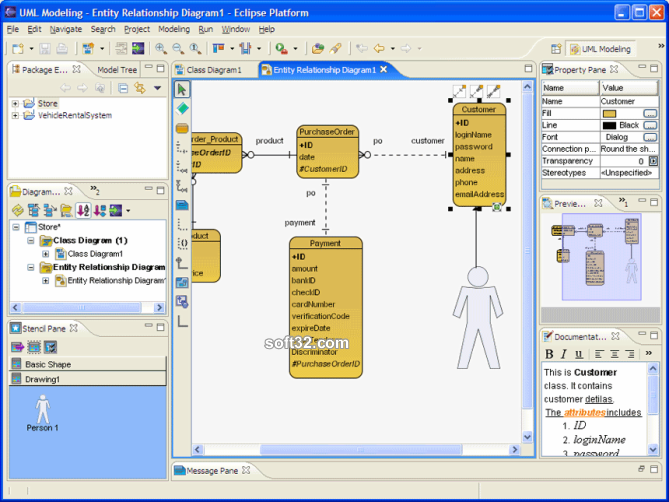
Task: Open the Basic Shape stencil section
Action: 48,365
